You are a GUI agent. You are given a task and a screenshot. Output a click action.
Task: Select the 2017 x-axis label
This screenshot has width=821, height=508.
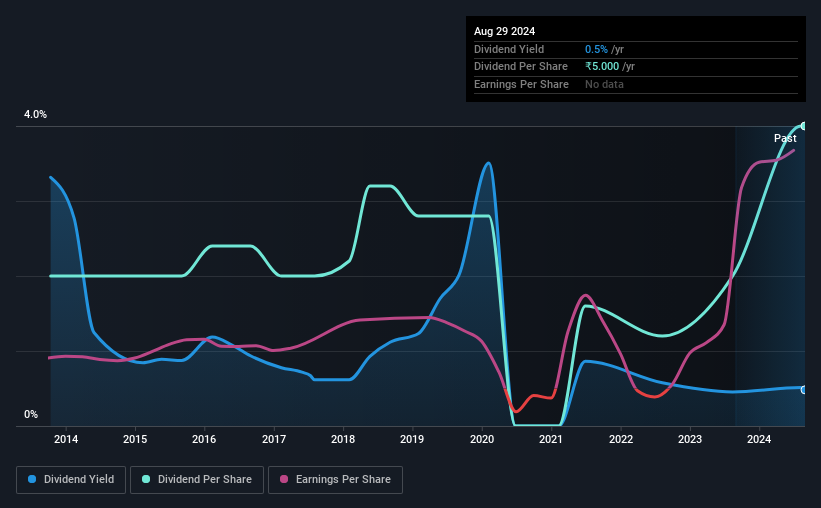click(274, 439)
